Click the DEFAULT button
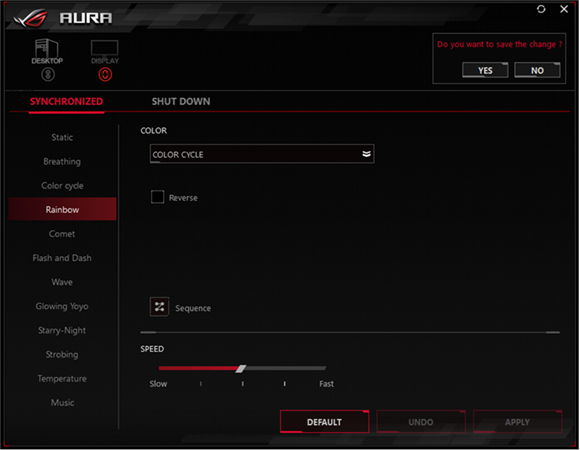The height and width of the screenshot is (450, 580). [x=324, y=422]
